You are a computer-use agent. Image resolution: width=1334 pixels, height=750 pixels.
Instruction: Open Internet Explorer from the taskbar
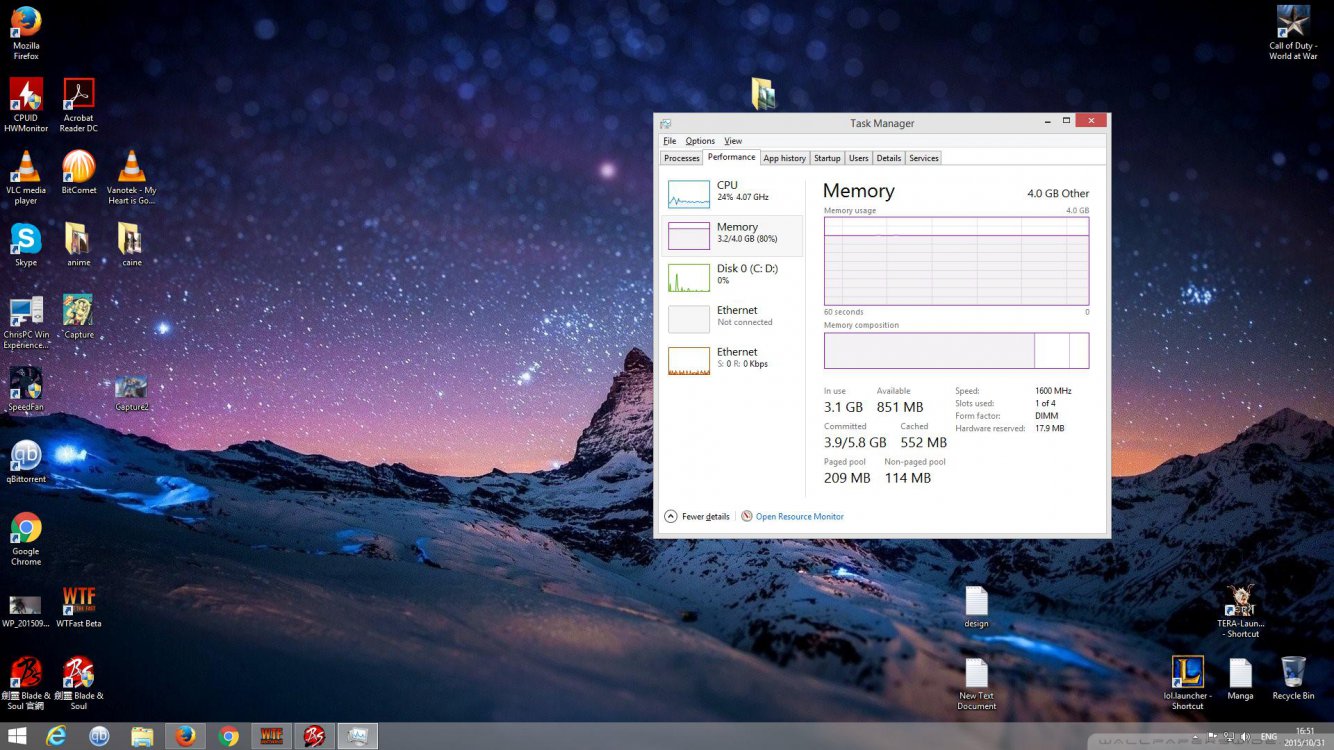click(57, 736)
